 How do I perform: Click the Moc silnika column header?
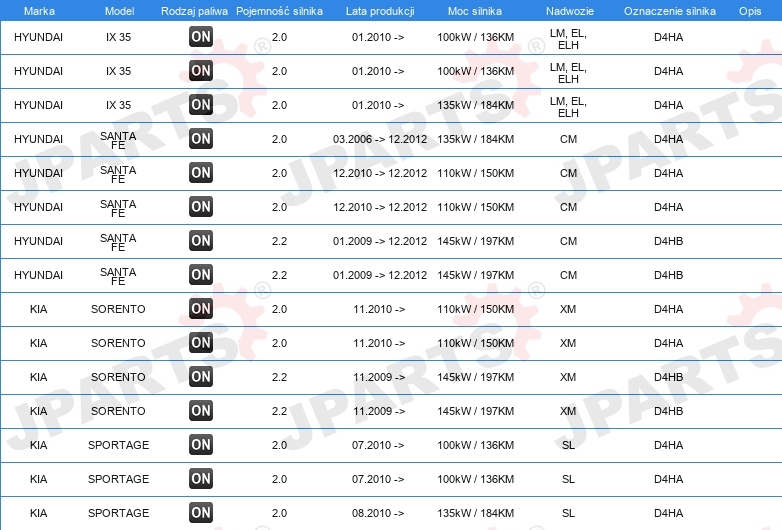(475, 11)
